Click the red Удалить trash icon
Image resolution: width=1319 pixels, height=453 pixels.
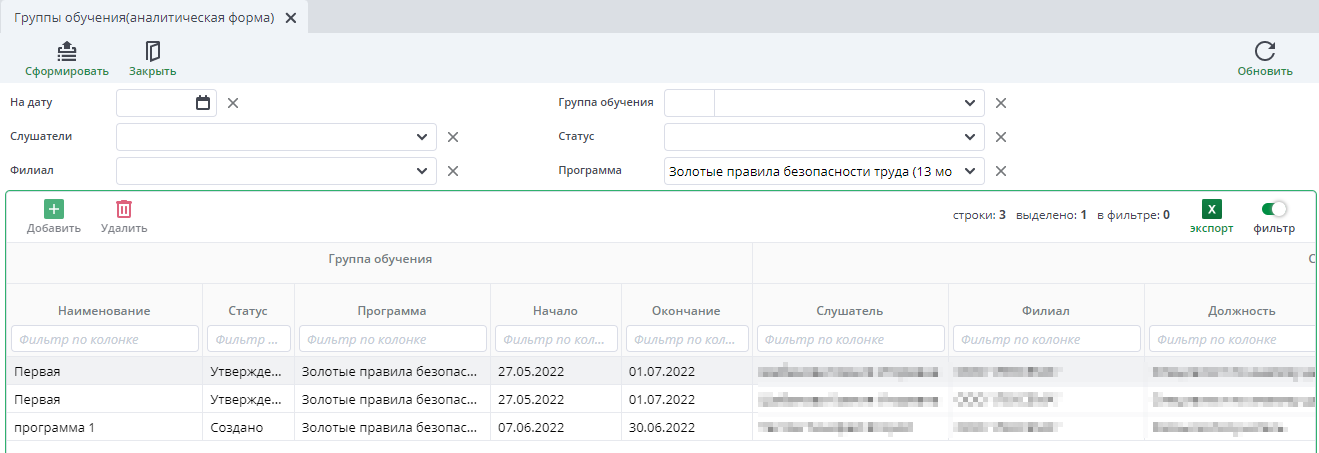click(x=124, y=209)
